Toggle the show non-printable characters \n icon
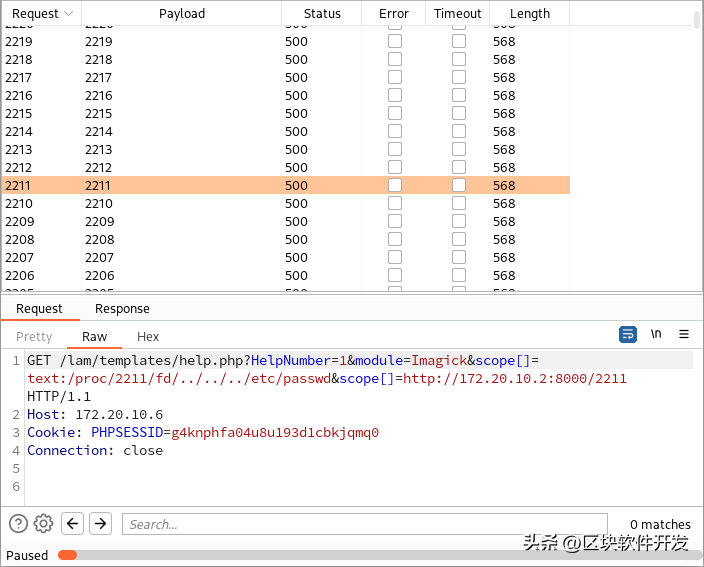The width and height of the screenshot is (704, 567). click(x=656, y=334)
